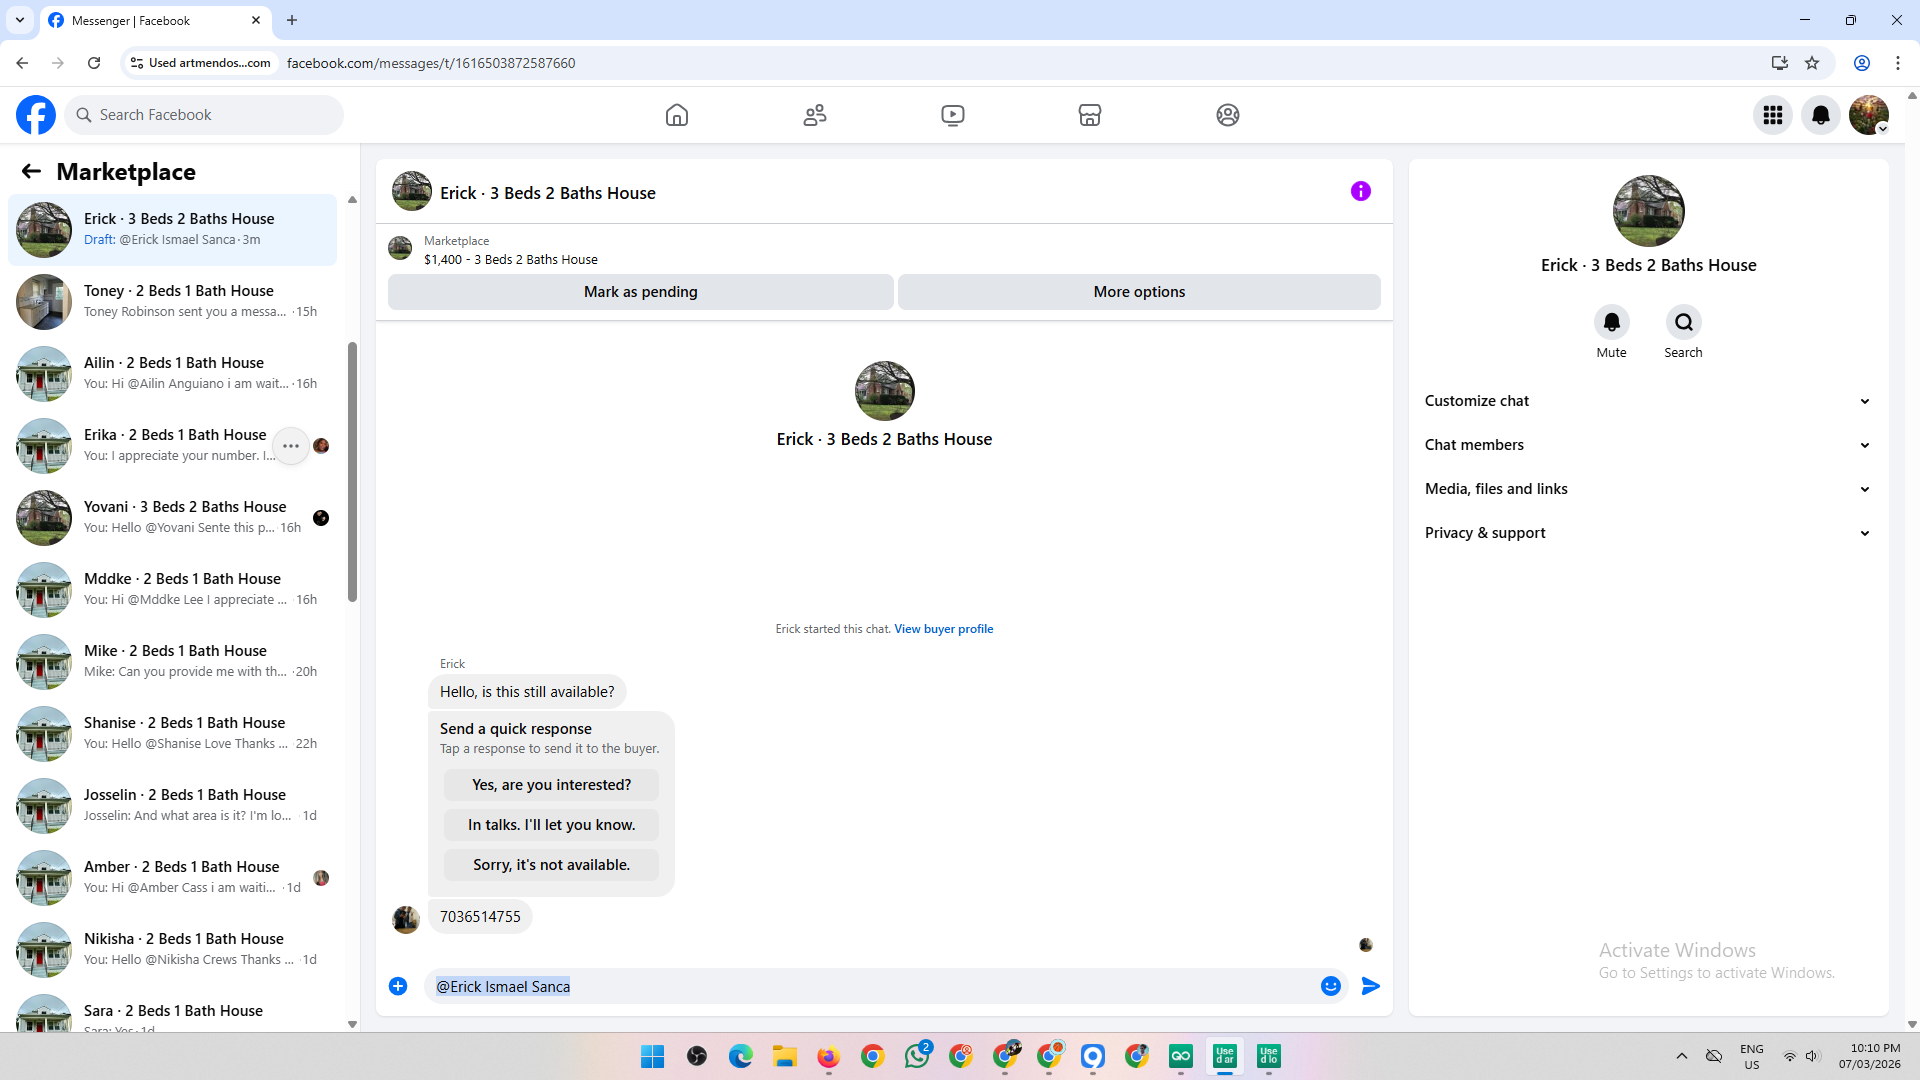Image resolution: width=1920 pixels, height=1080 pixels.
Task: Mute this conversation with the bell icon
Action: click(1612, 322)
